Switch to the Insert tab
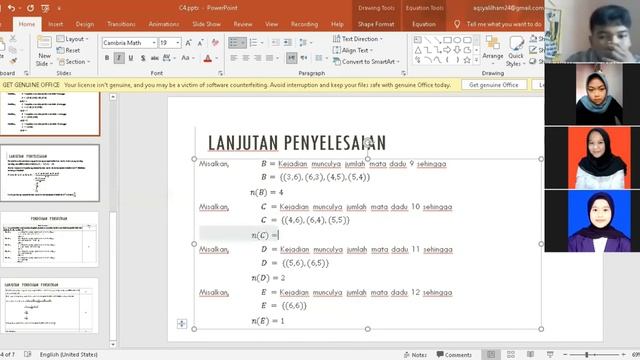The height and width of the screenshot is (360, 640). [56, 24]
